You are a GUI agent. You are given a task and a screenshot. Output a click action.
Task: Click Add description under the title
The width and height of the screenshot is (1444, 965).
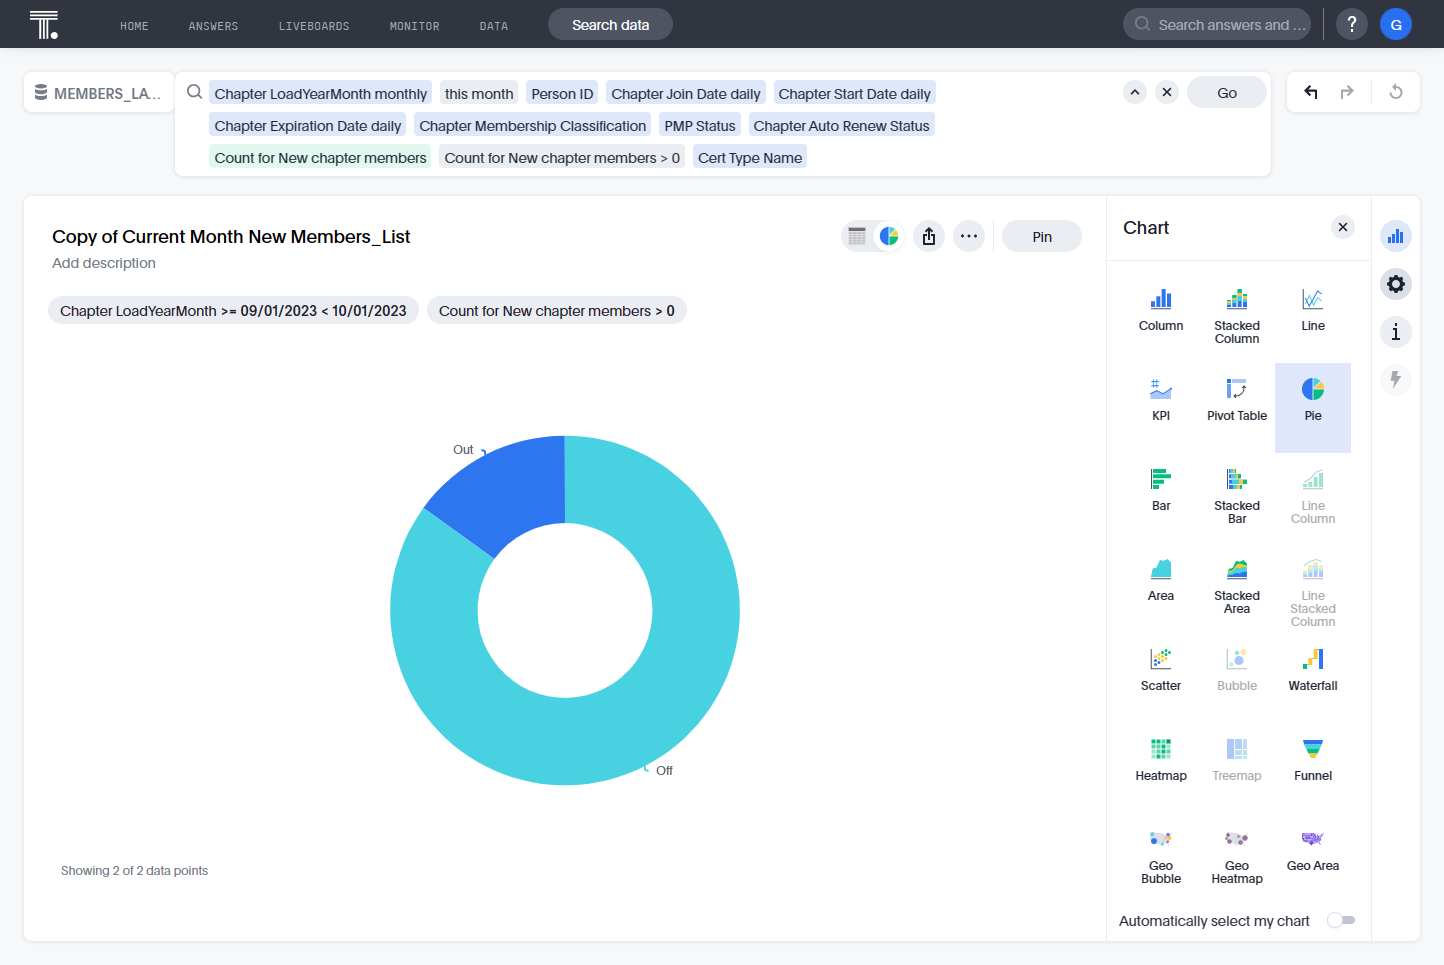pos(104,263)
